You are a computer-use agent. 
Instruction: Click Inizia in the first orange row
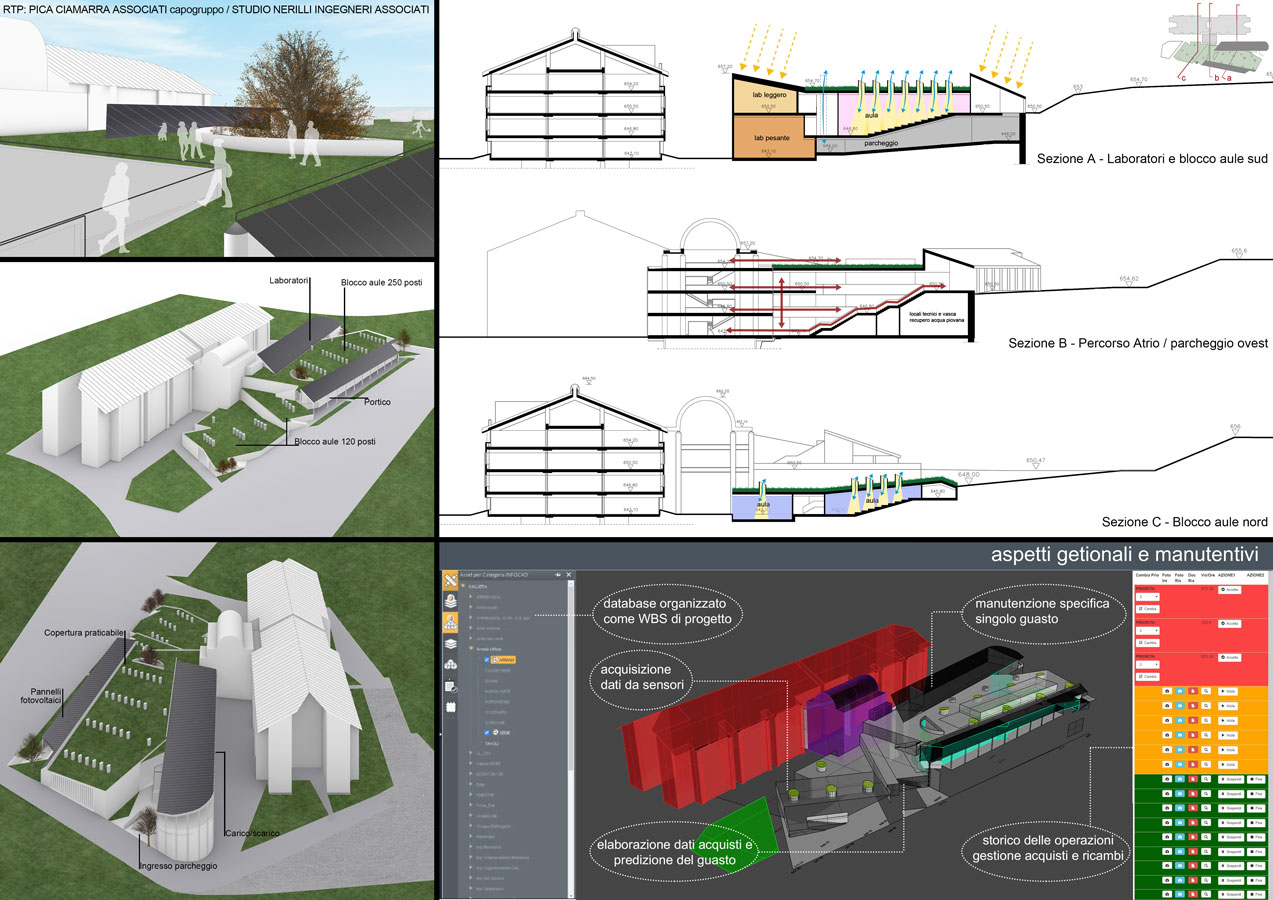[x=1228, y=691]
